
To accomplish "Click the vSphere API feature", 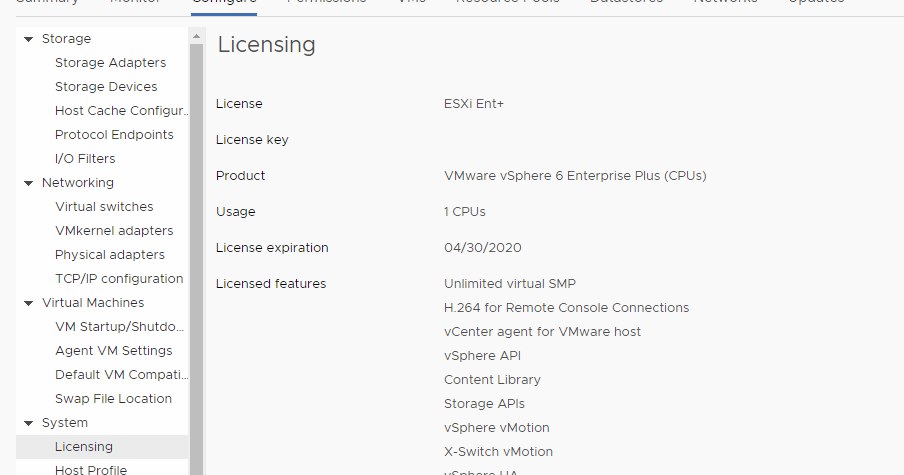I will pos(482,356).
